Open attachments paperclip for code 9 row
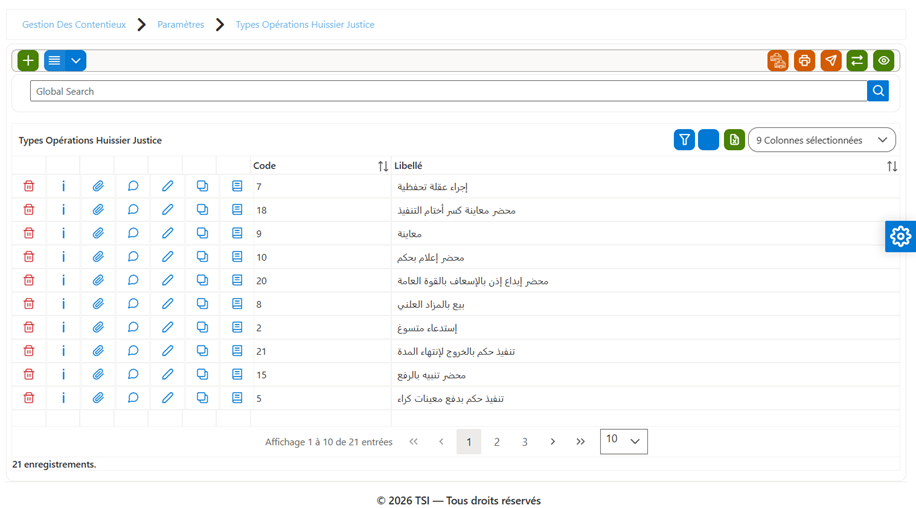The image size is (916, 508). pos(98,233)
